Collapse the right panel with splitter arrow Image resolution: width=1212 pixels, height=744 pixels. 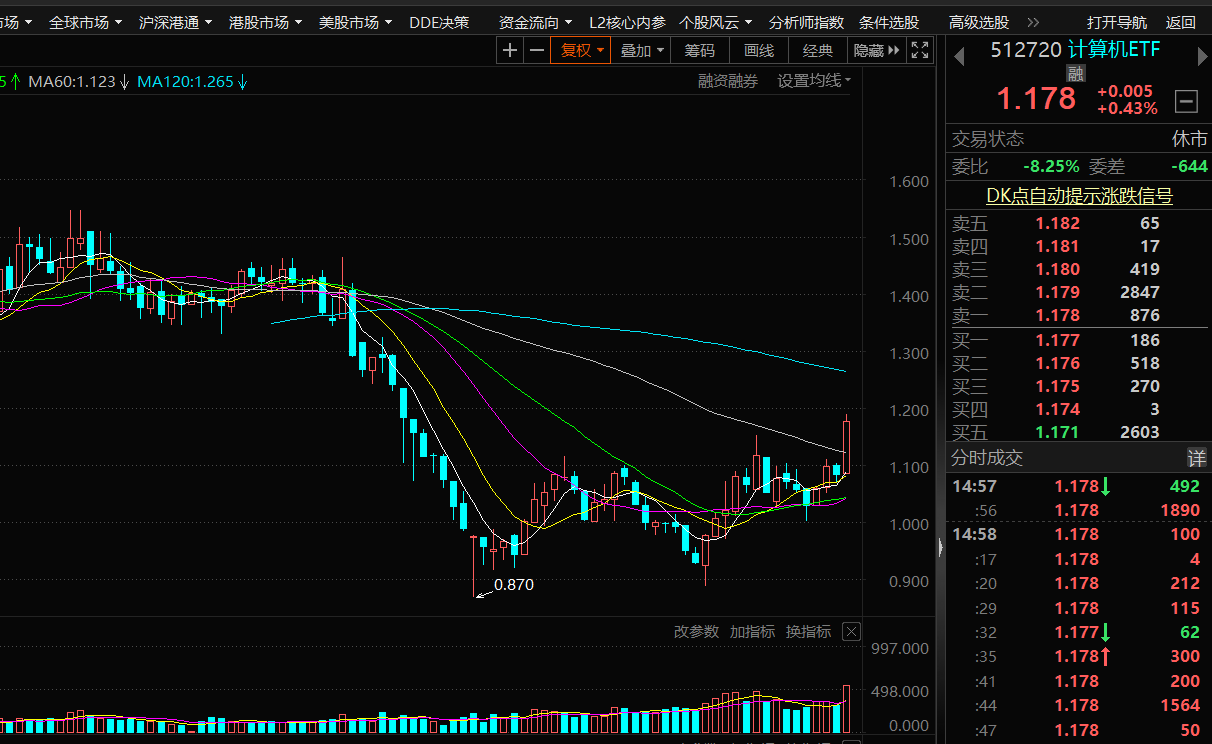click(x=940, y=547)
